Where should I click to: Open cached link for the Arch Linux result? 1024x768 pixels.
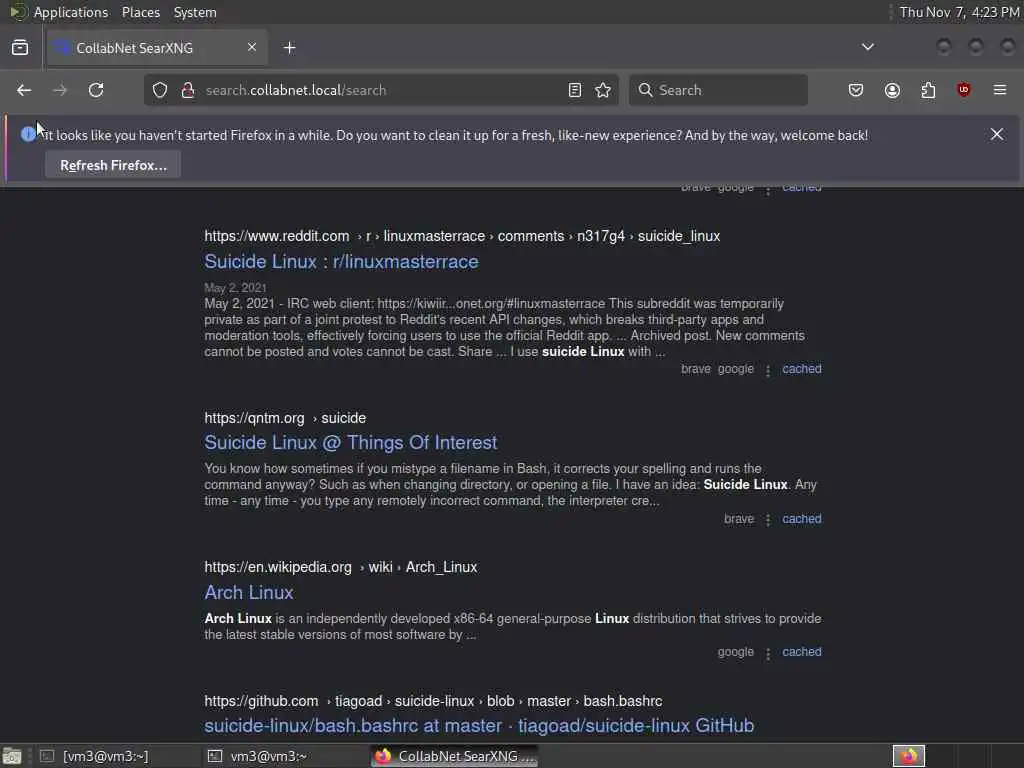pyautogui.click(x=802, y=652)
